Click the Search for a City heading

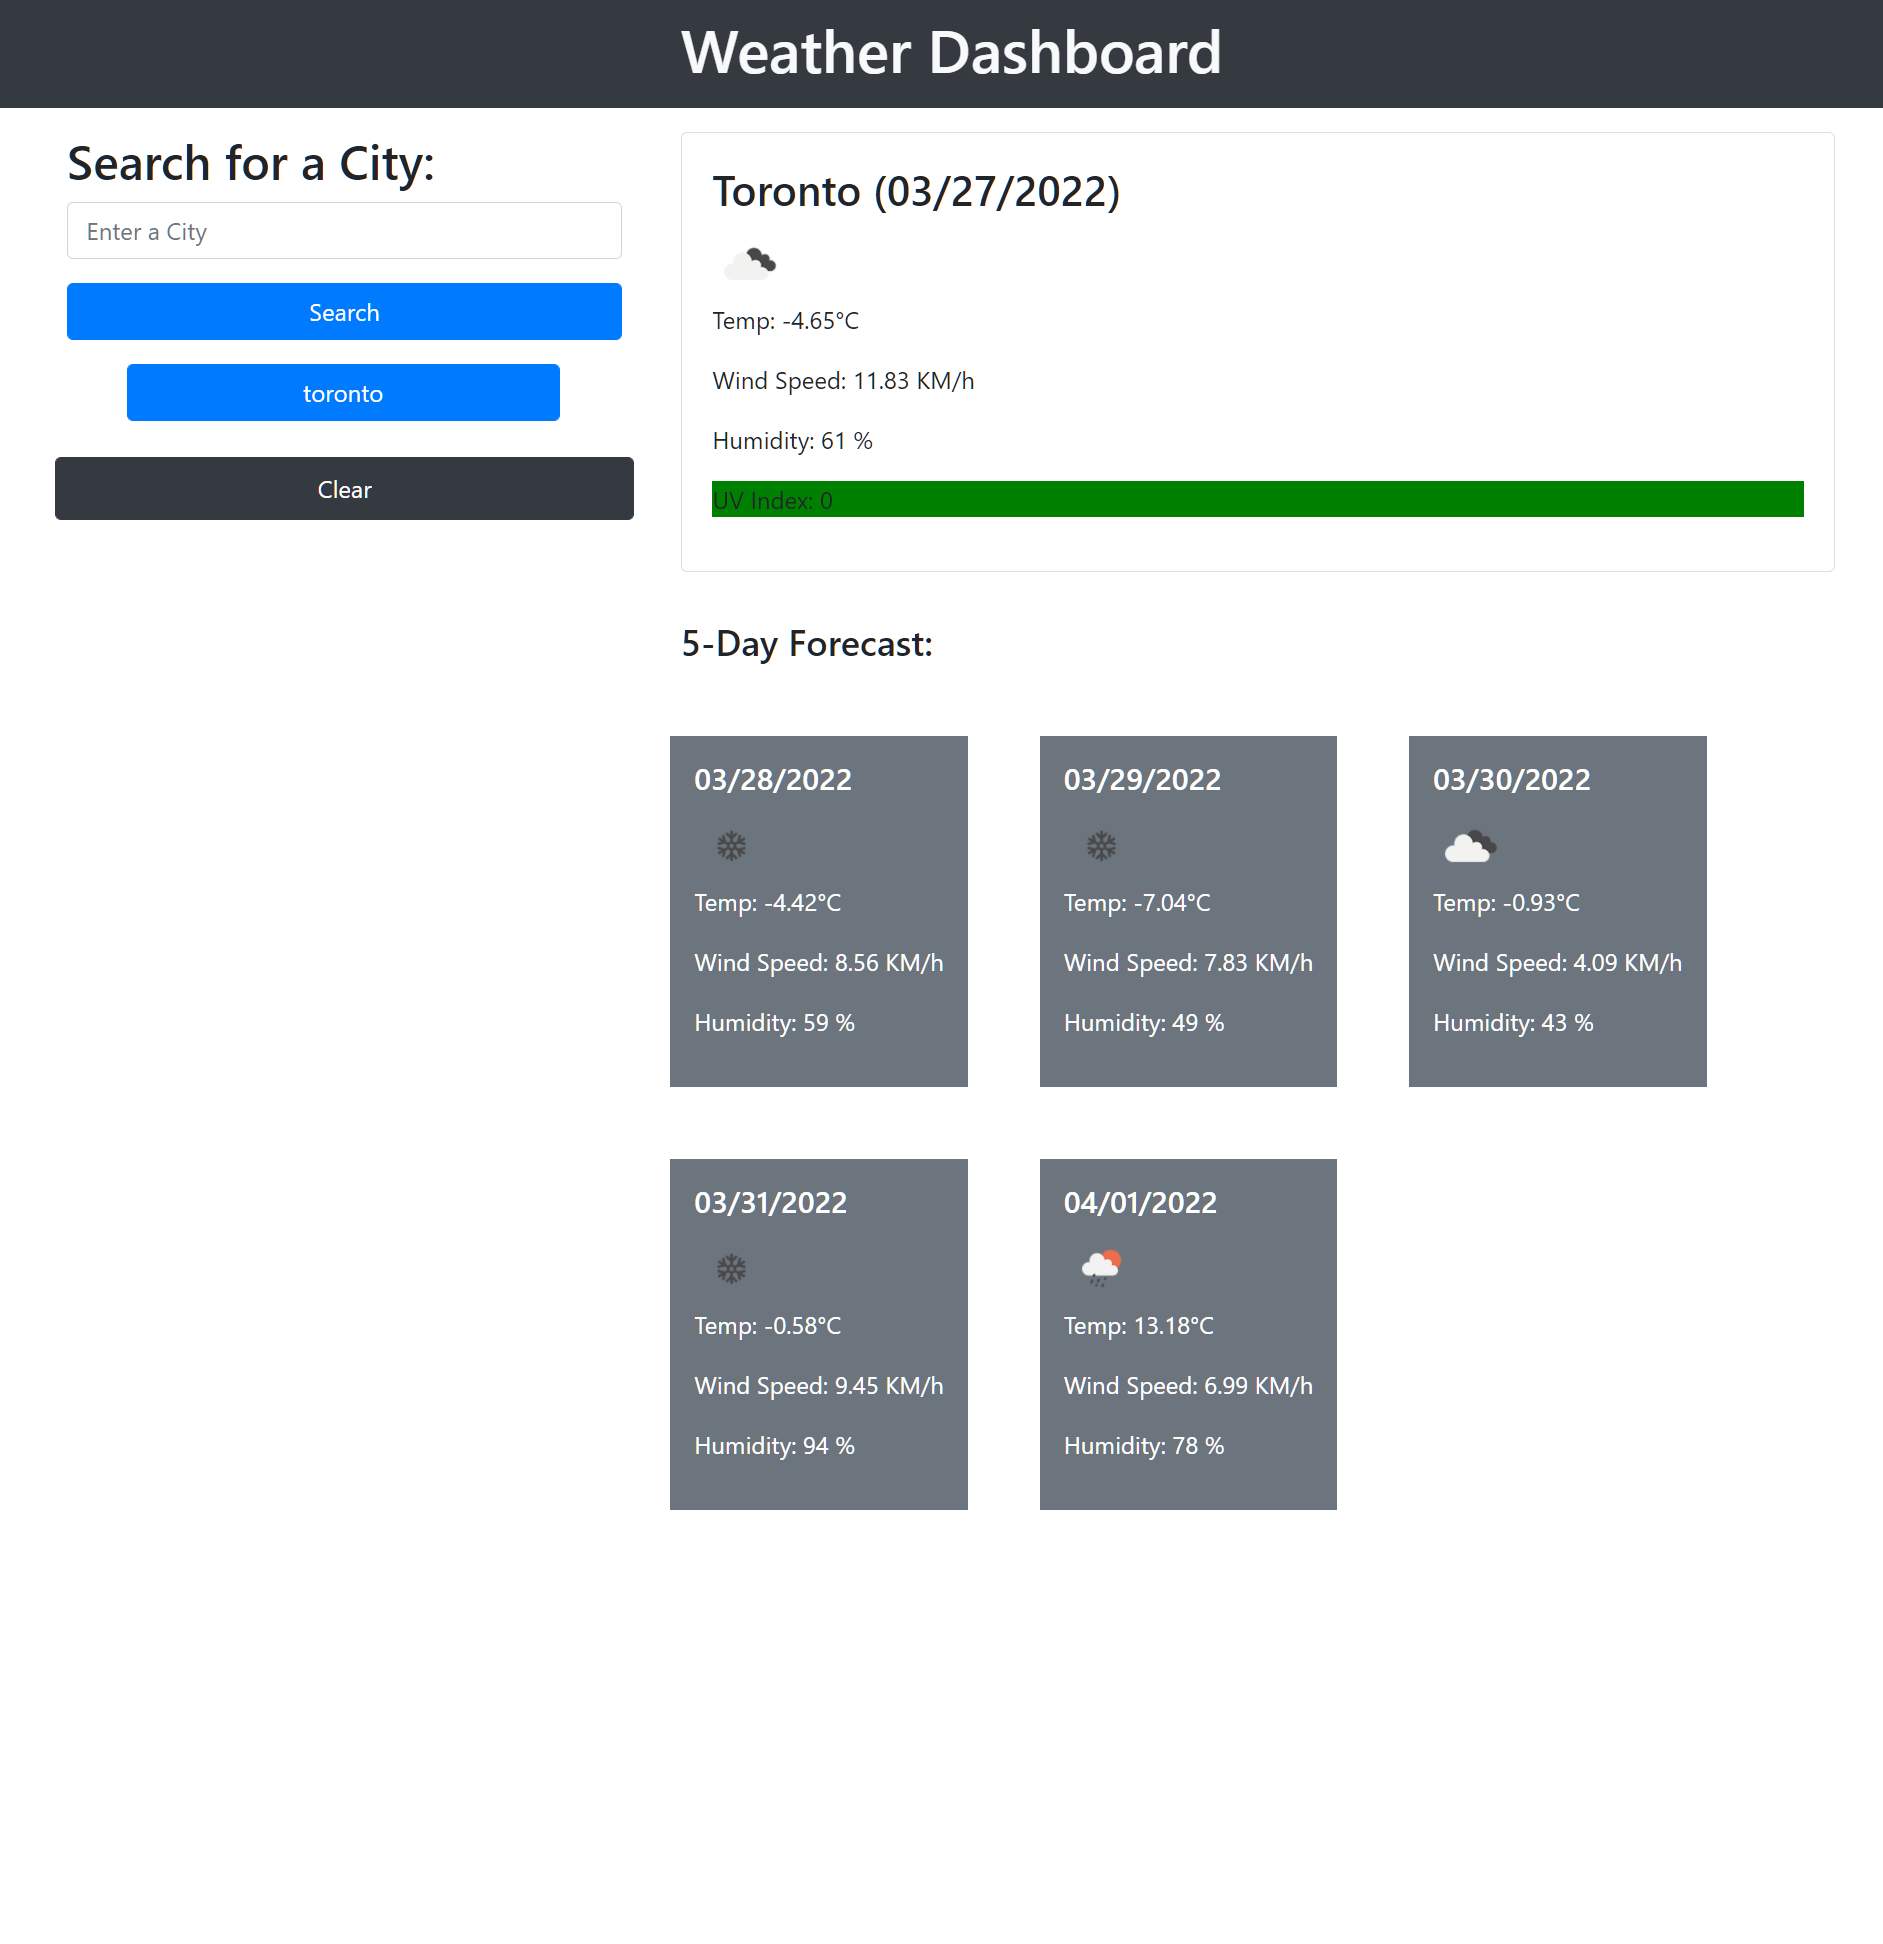coord(251,164)
